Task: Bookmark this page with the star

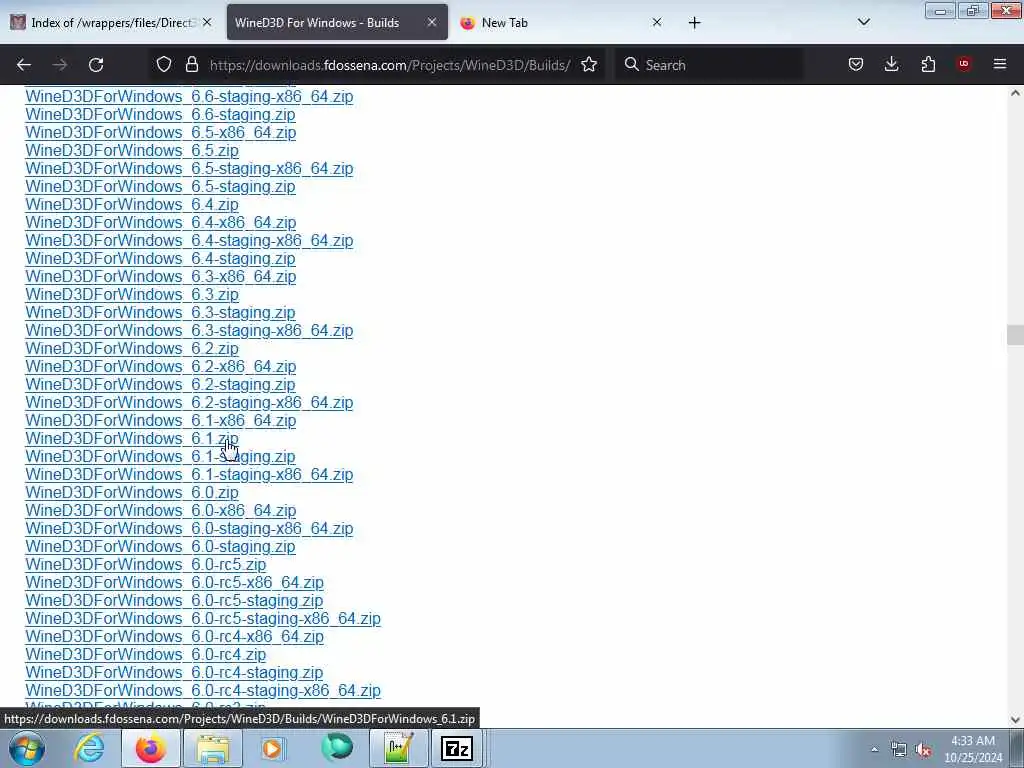Action: point(589,64)
